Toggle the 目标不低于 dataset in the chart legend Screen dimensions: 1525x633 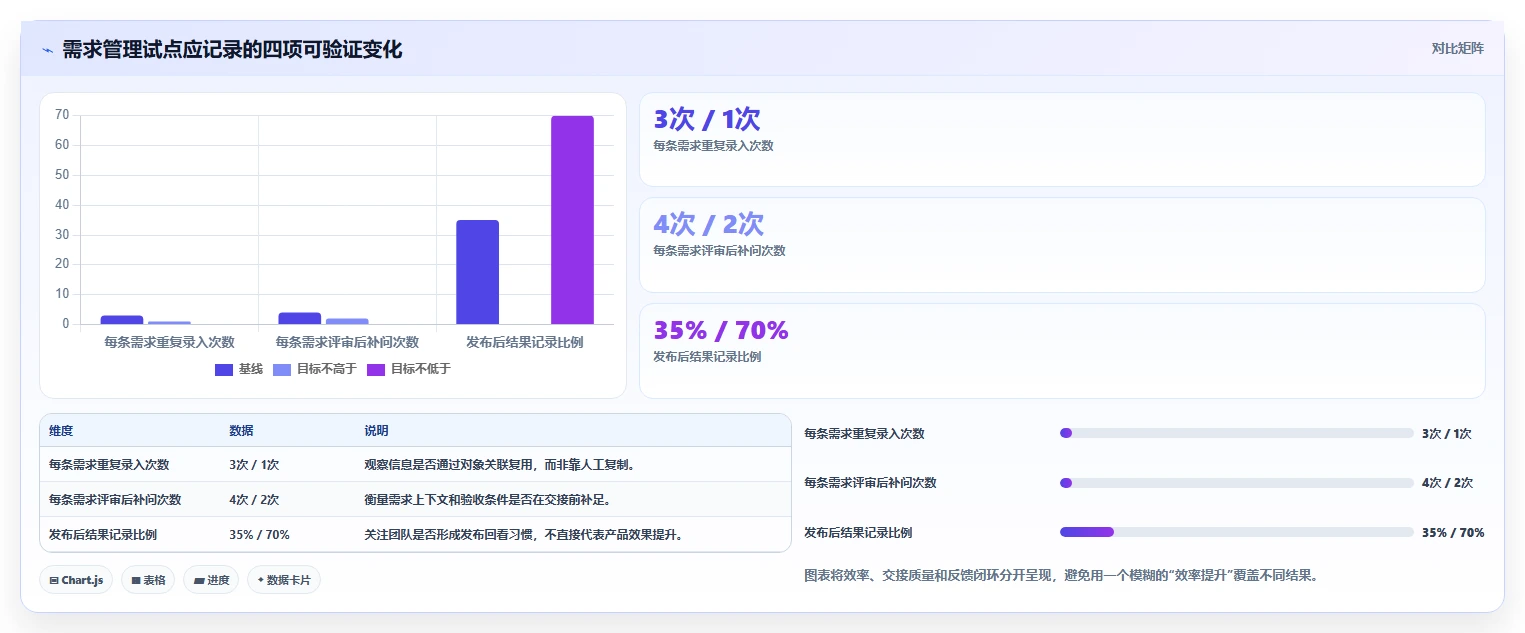coord(409,369)
